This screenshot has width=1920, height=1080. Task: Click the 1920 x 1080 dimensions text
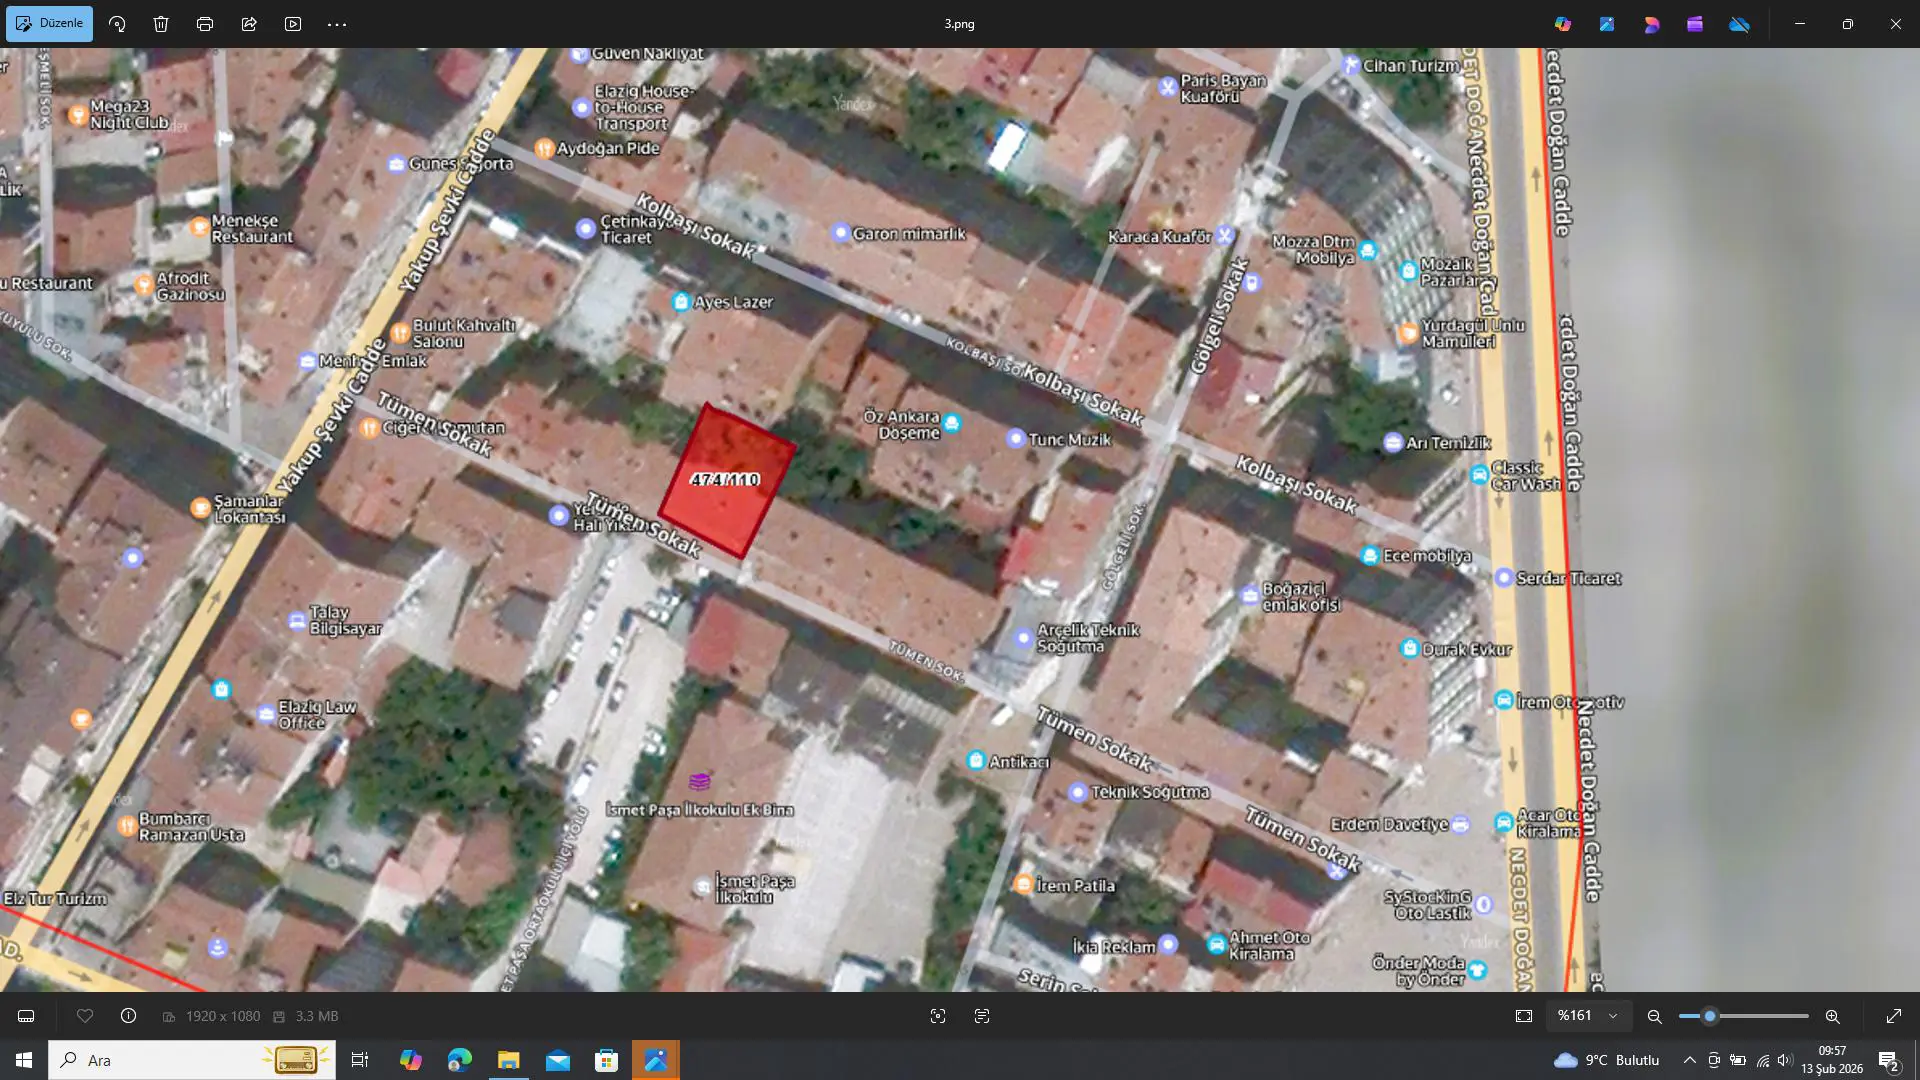coord(223,1016)
